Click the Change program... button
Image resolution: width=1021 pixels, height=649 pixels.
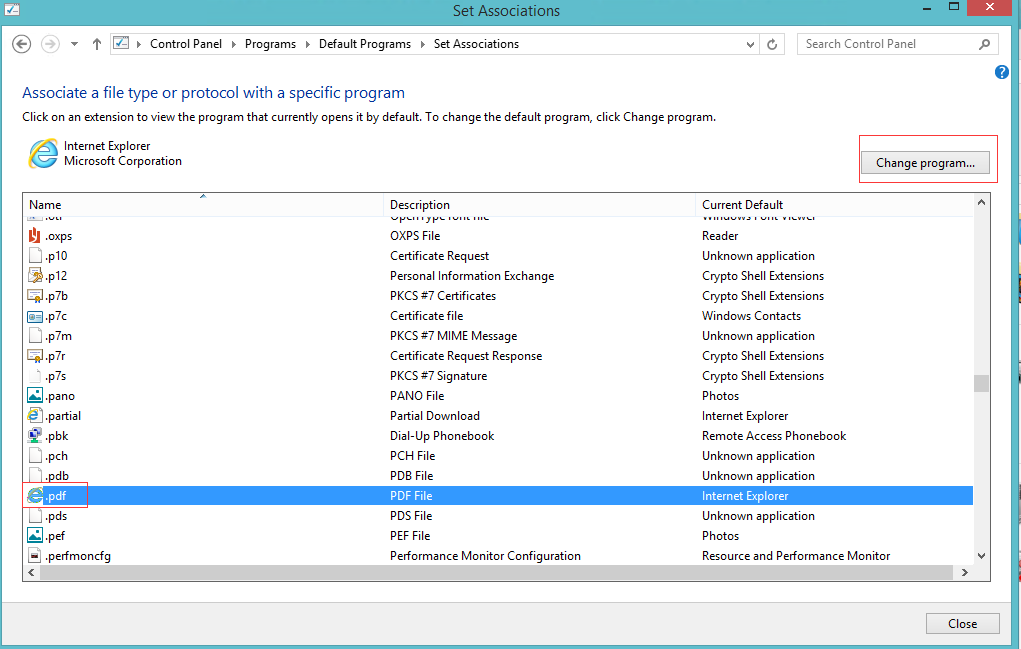925,163
